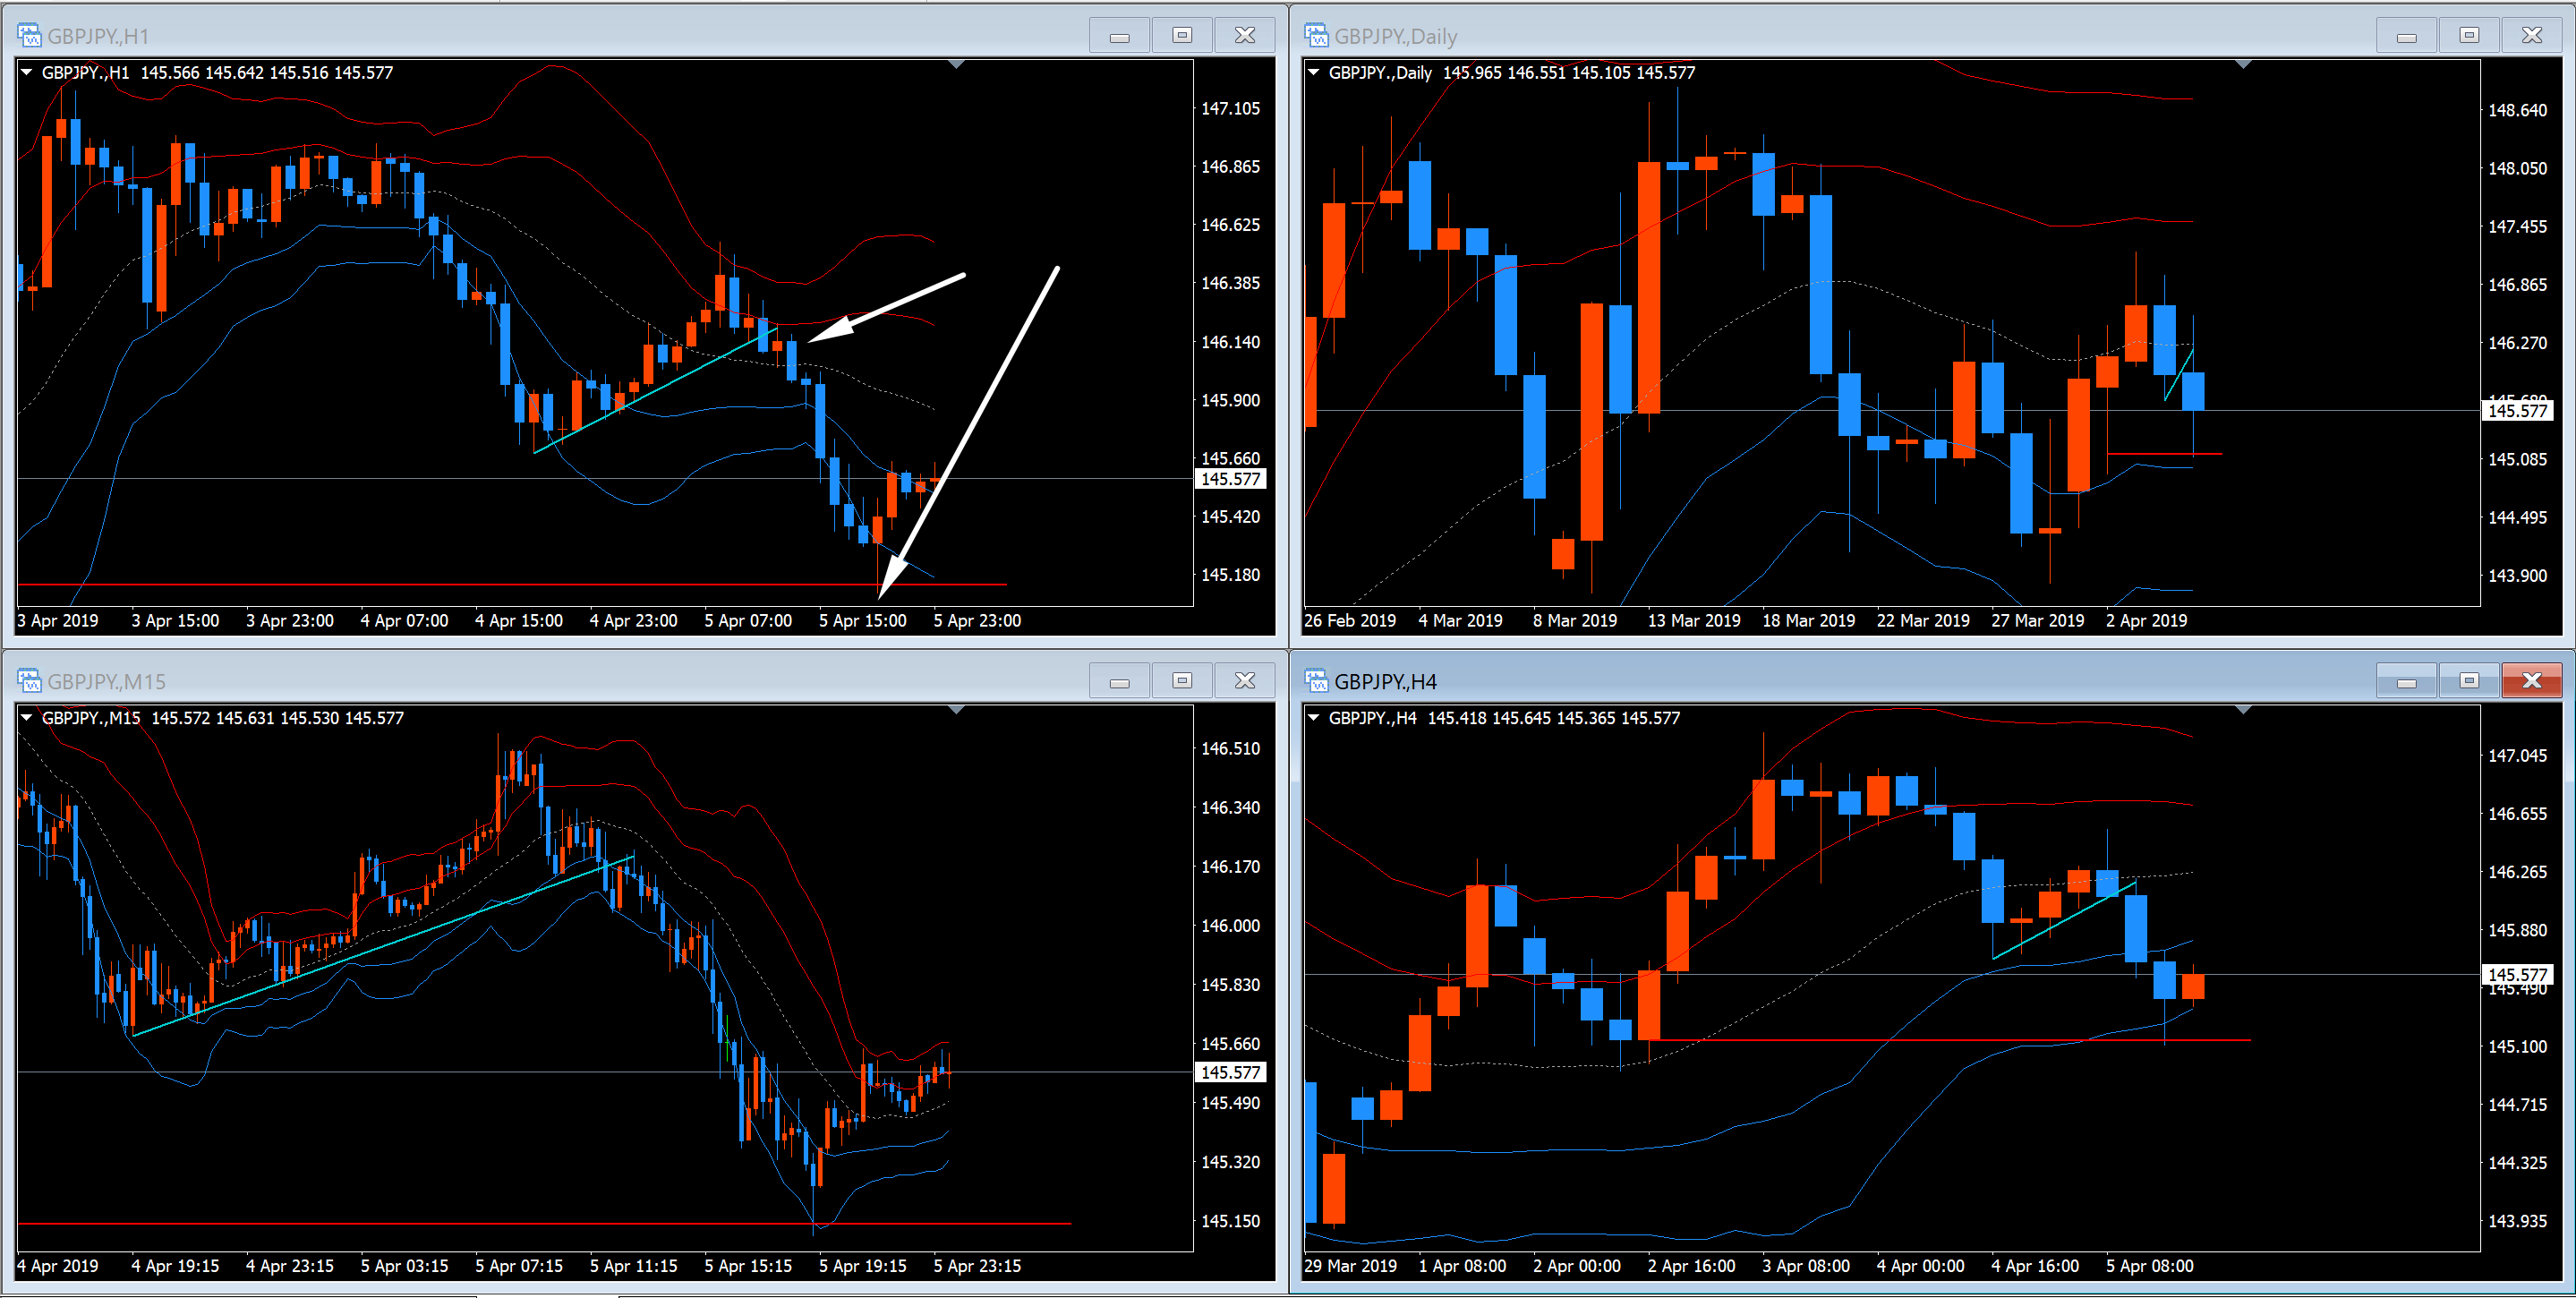The height and width of the screenshot is (1298, 2576).
Task: Click the GBPJPY,Daily window chart icon
Action: click(1316, 36)
